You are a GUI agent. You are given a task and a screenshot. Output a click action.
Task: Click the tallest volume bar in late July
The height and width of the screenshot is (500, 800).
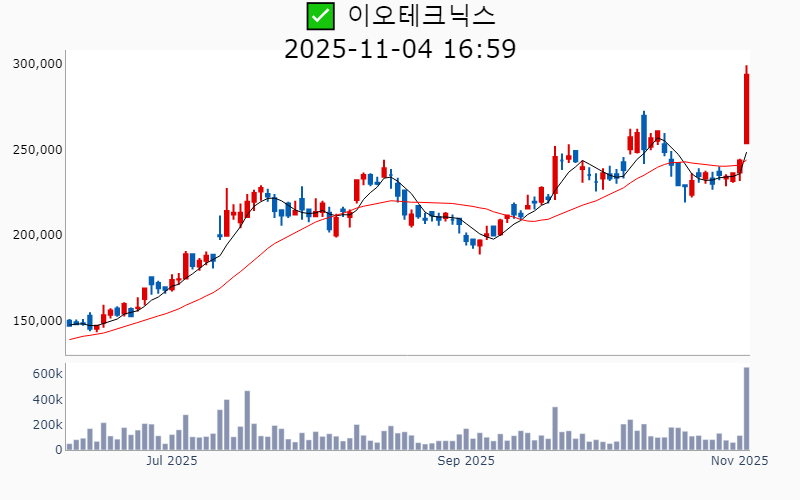[x=247, y=420]
